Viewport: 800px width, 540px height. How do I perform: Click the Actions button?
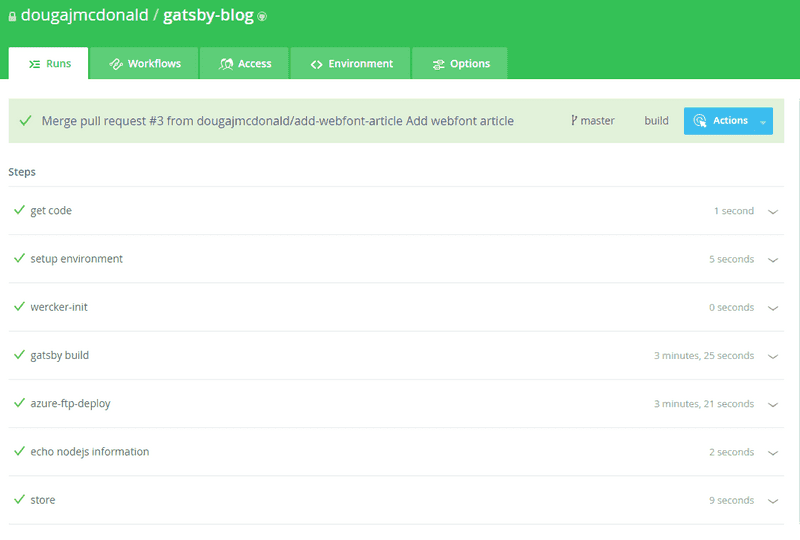[x=728, y=121]
